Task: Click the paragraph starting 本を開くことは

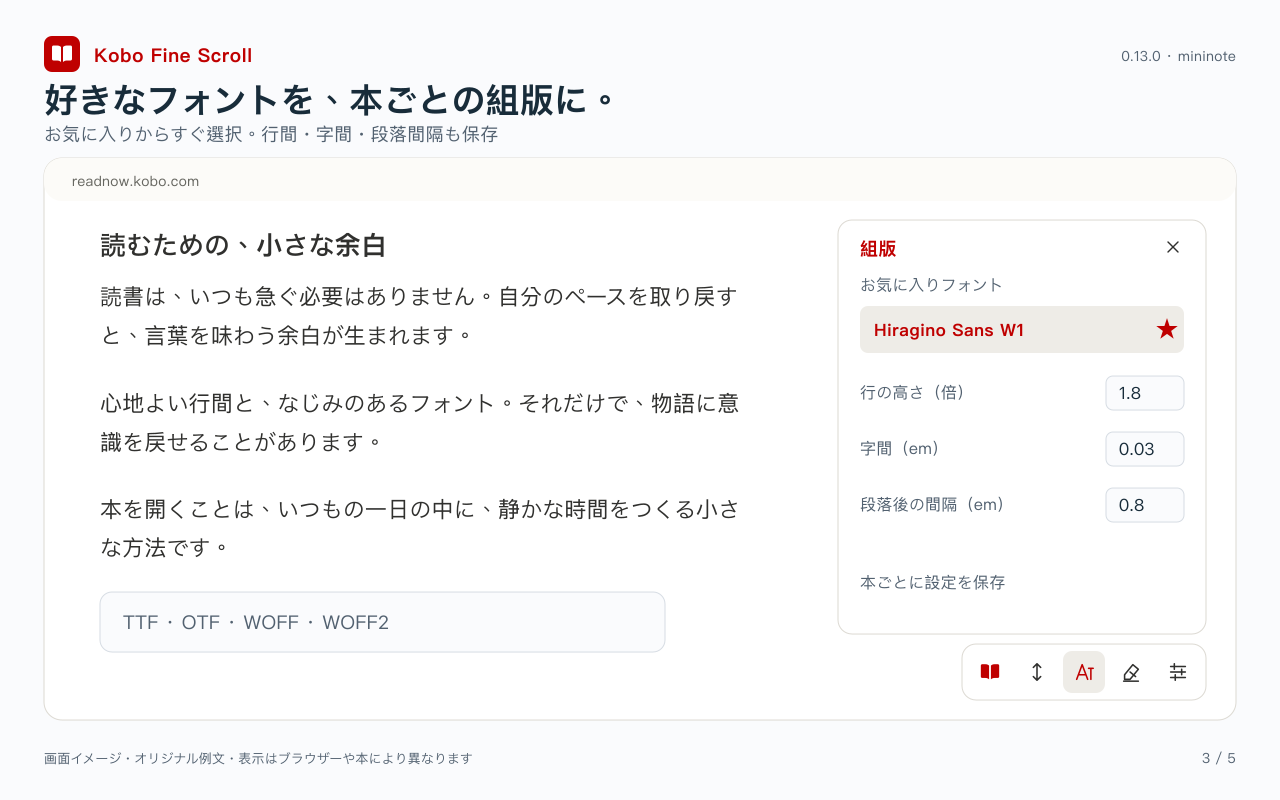Action: [420, 528]
